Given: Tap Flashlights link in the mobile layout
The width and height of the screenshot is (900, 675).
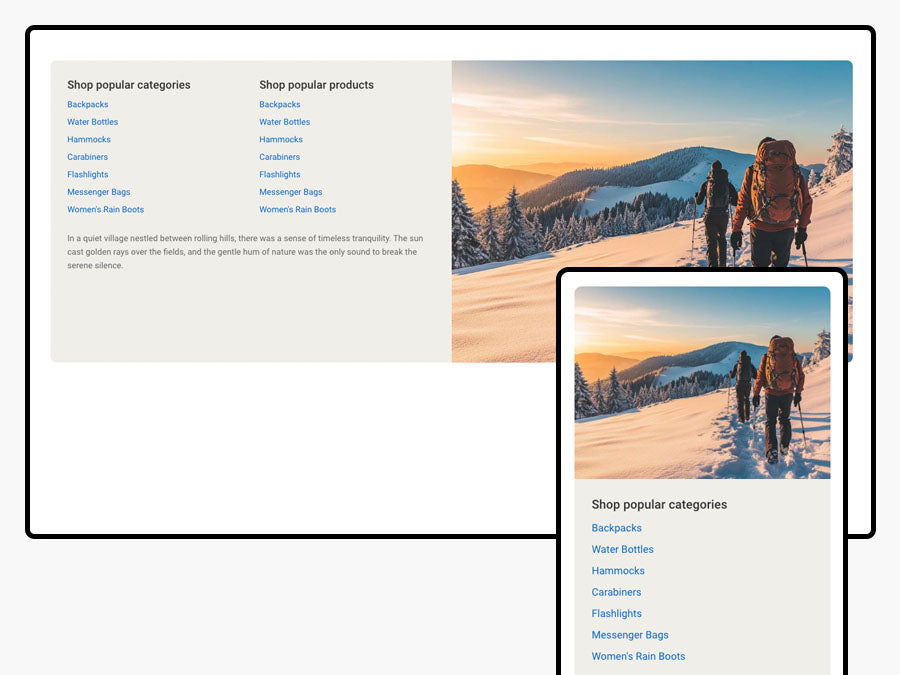Looking at the screenshot, I should (x=617, y=614).
